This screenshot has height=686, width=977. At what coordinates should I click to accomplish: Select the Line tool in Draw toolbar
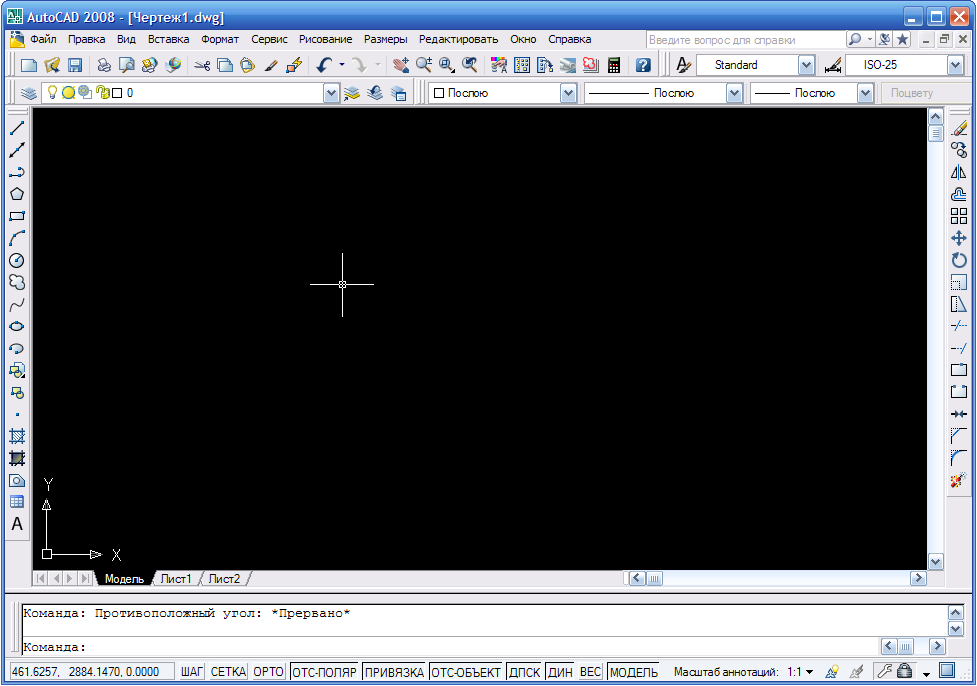click(17, 128)
